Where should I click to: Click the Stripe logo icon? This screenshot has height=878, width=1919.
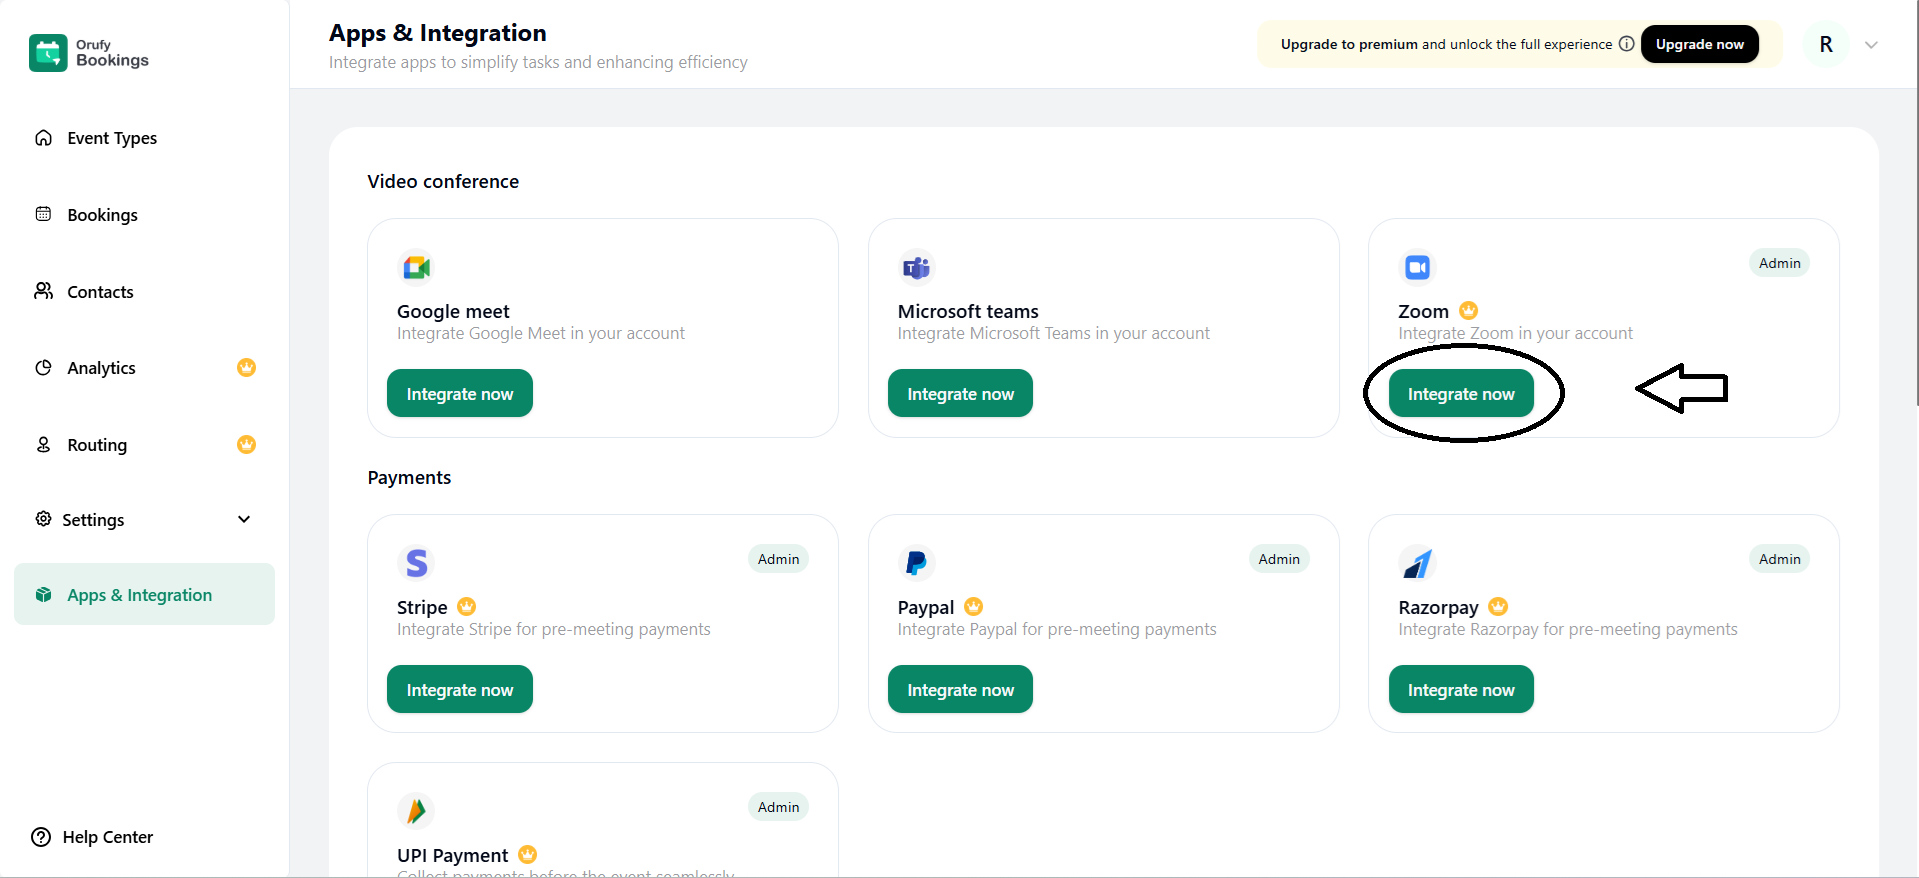coord(416,564)
